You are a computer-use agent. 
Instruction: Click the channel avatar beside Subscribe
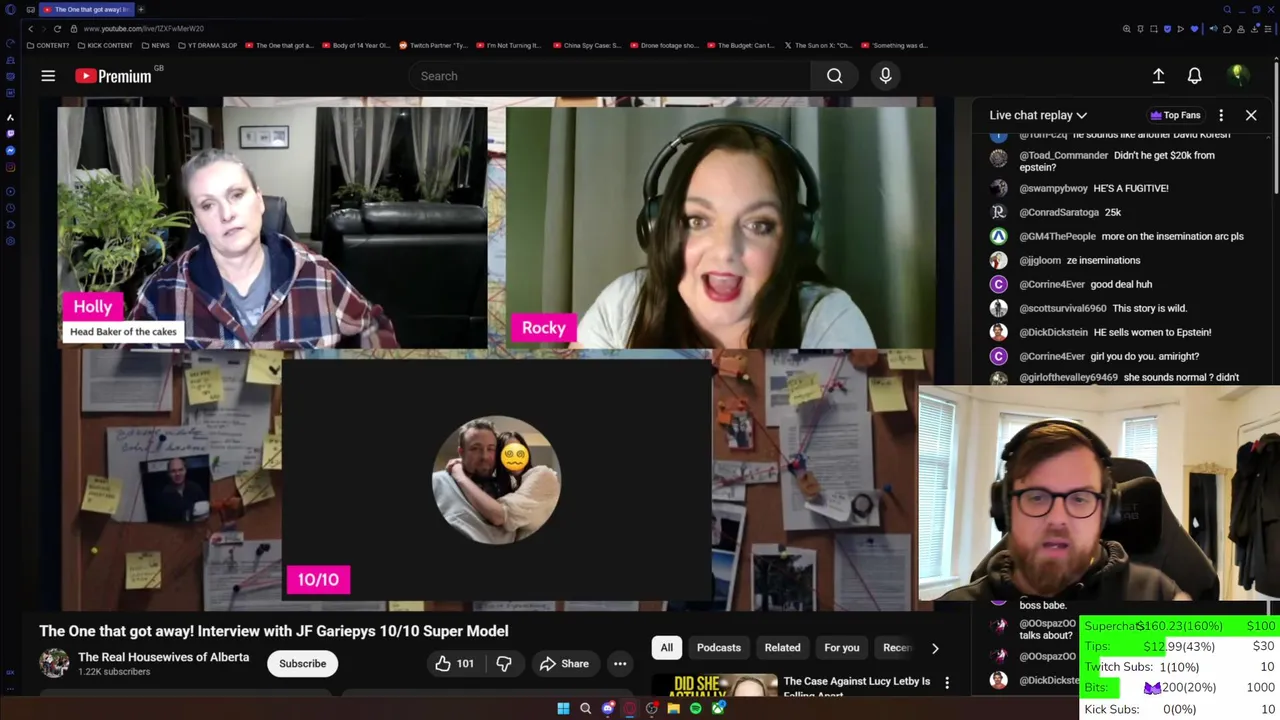pos(55,663)
